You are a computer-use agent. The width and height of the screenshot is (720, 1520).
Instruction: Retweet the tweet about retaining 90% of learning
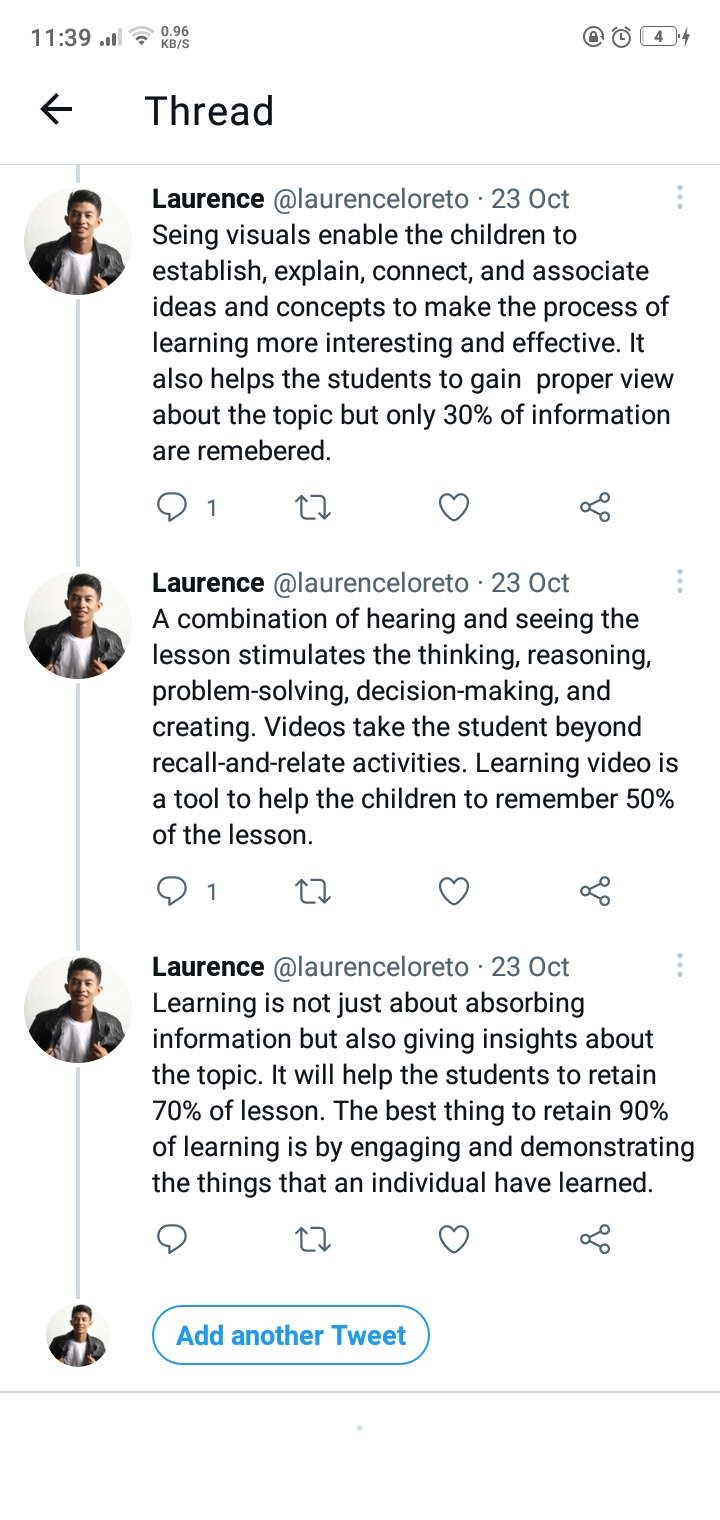point(314,1240)
